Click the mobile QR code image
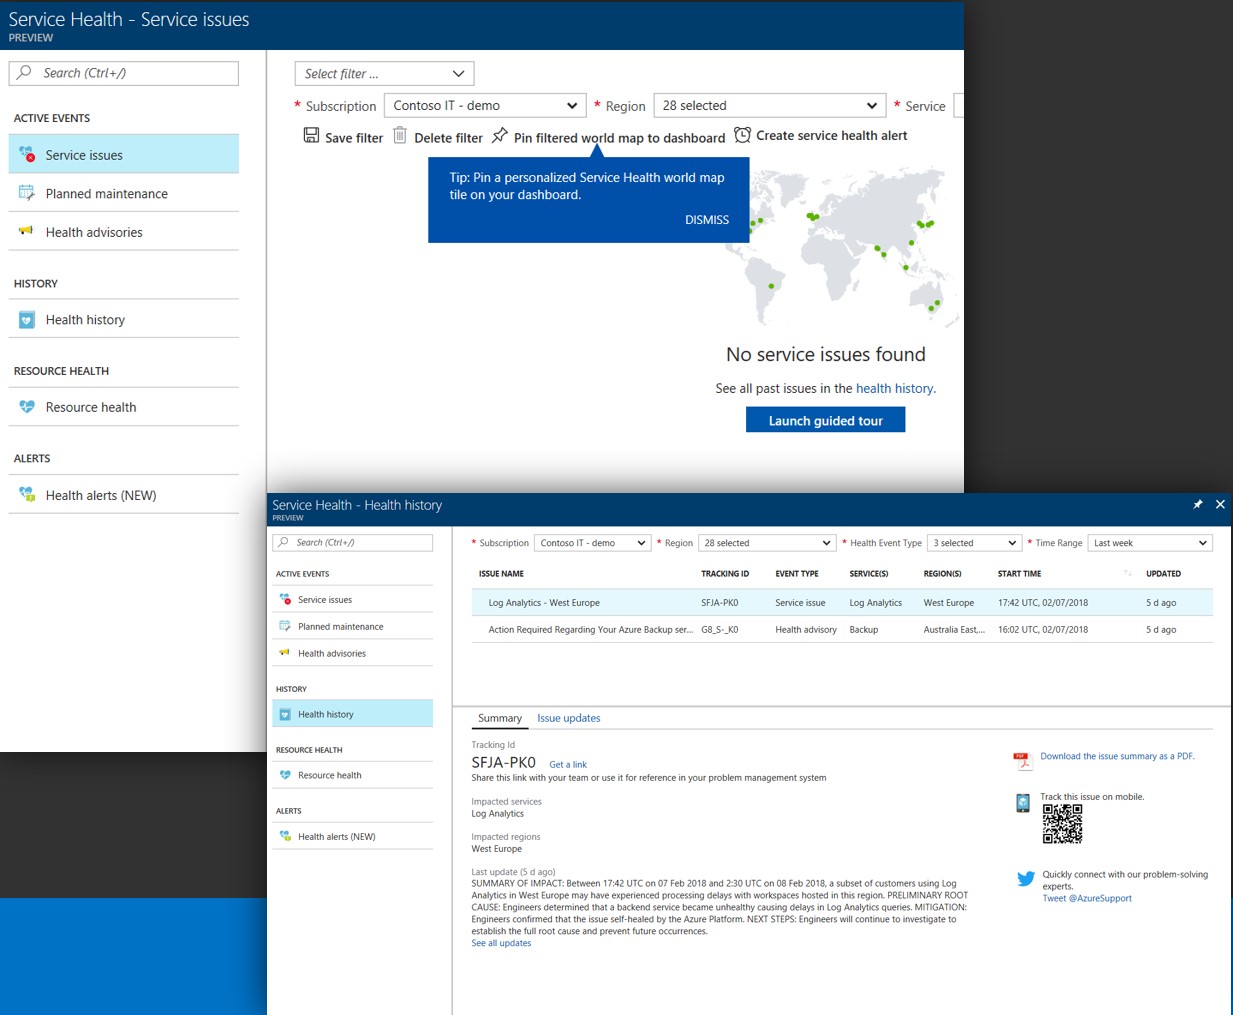This screenshot has height=1015, width=1233. click(x=1062, y=824)
